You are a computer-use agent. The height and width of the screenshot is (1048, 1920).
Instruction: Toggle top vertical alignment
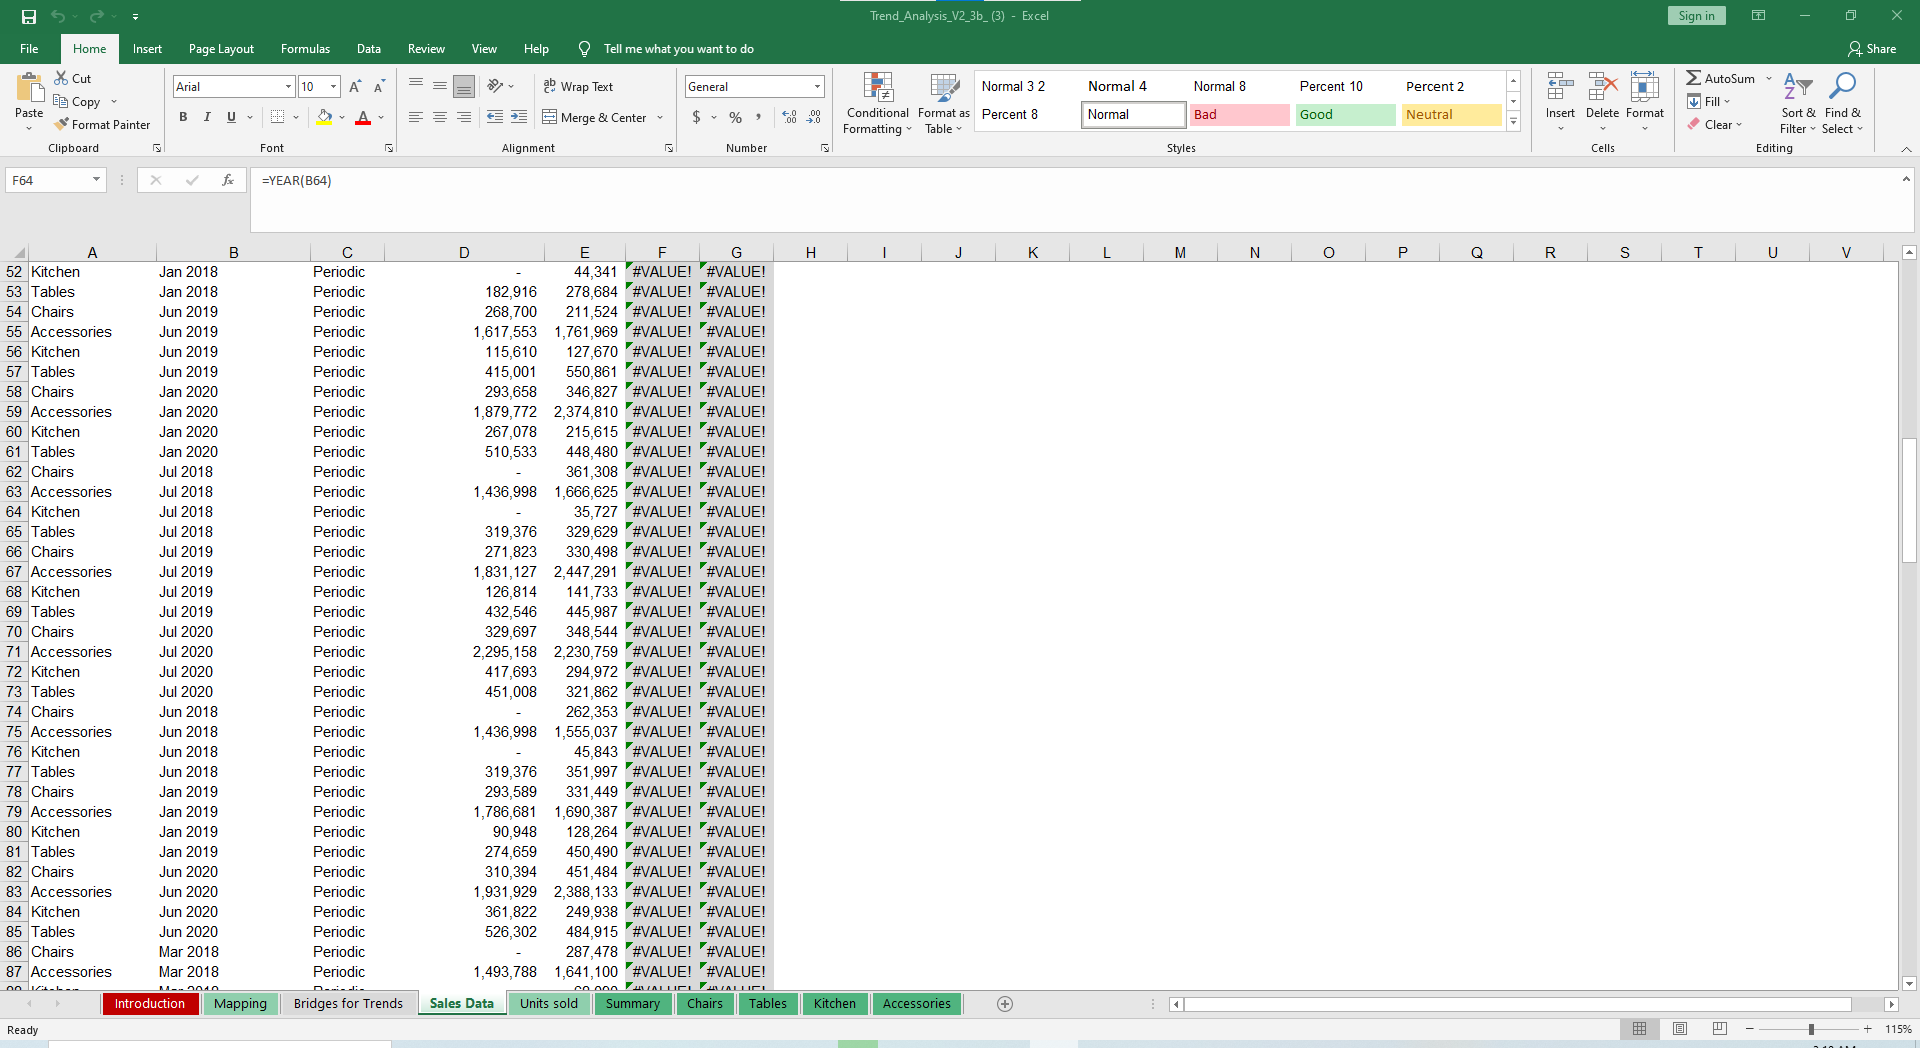tap(416, 87)
